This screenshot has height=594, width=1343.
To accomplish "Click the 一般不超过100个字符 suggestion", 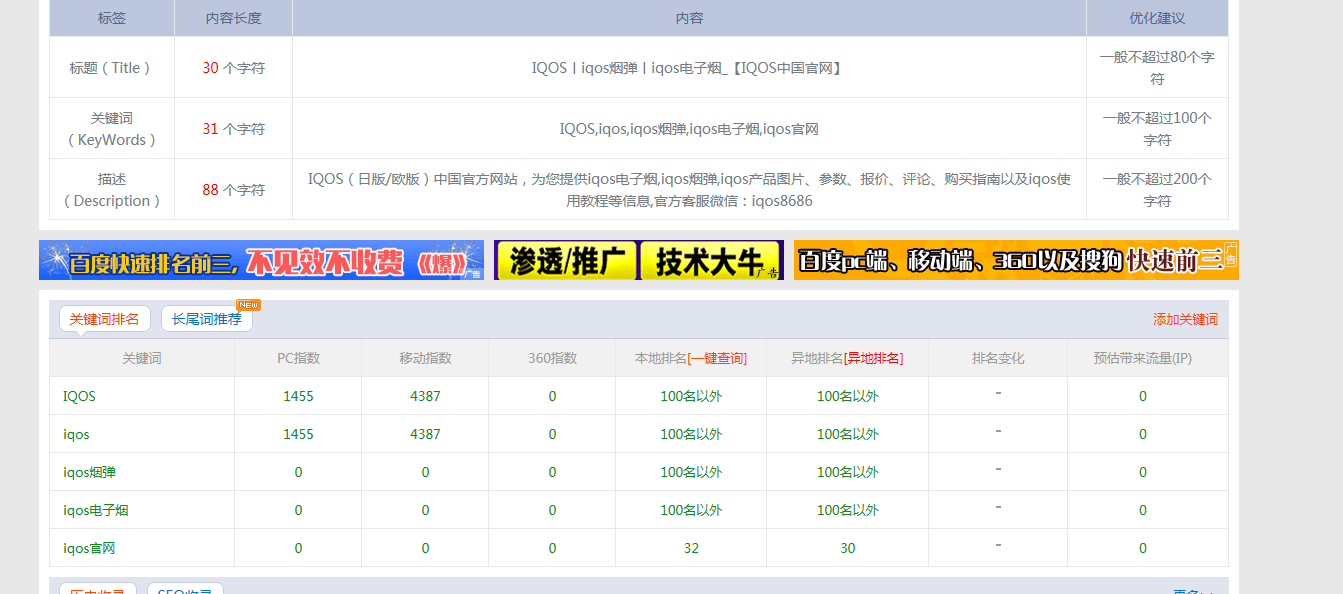I will click(x=1157, y=129).
